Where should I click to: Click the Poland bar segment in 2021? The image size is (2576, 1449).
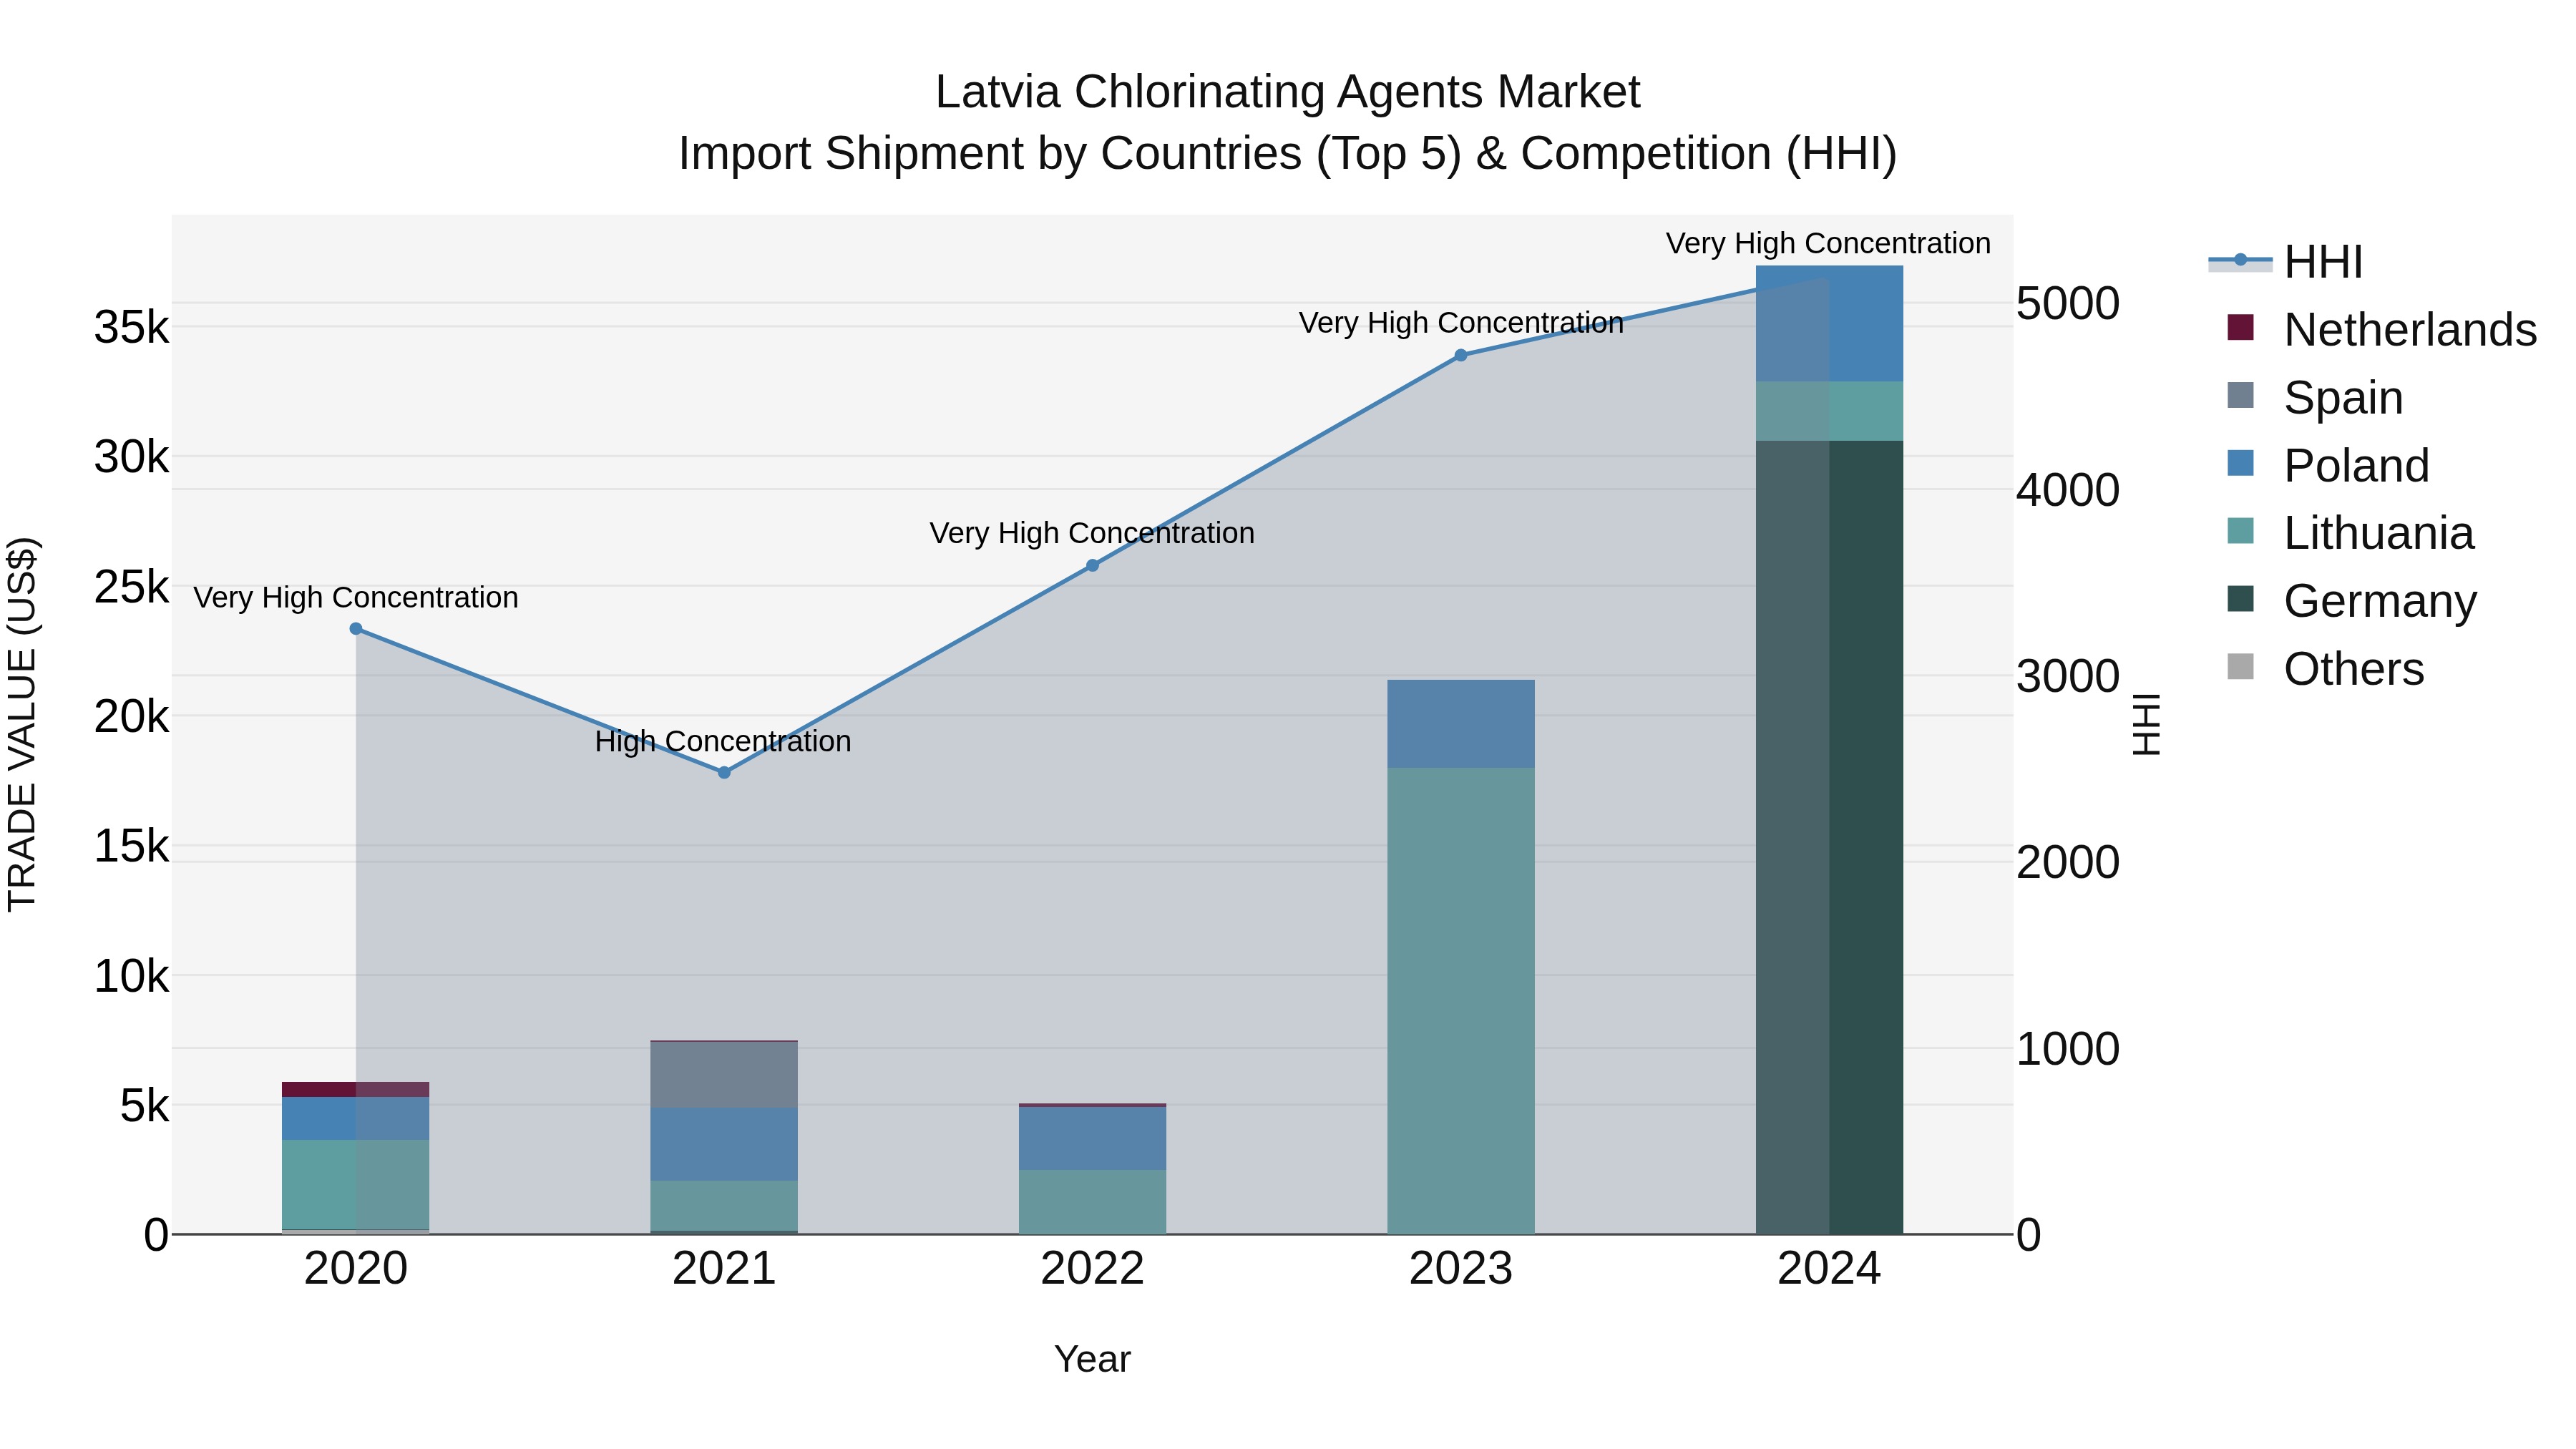(724, 1144)
